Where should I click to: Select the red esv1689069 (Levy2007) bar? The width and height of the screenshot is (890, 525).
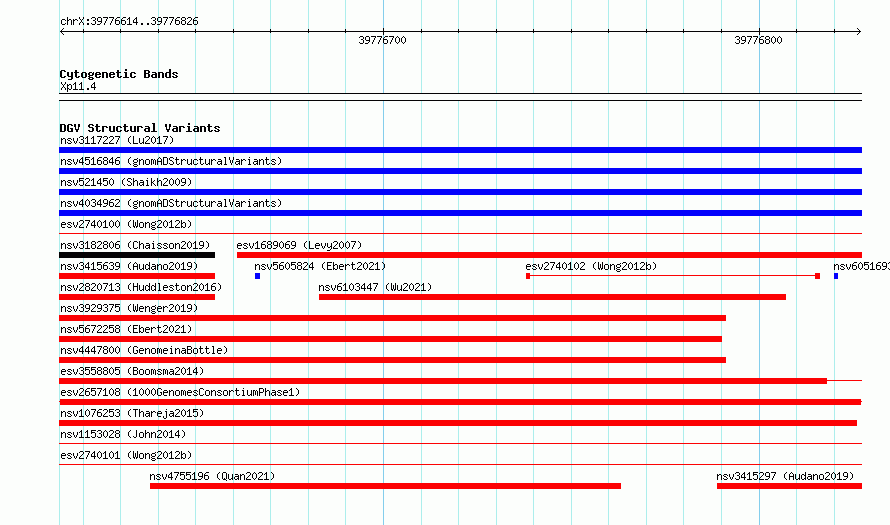(549, 255)
